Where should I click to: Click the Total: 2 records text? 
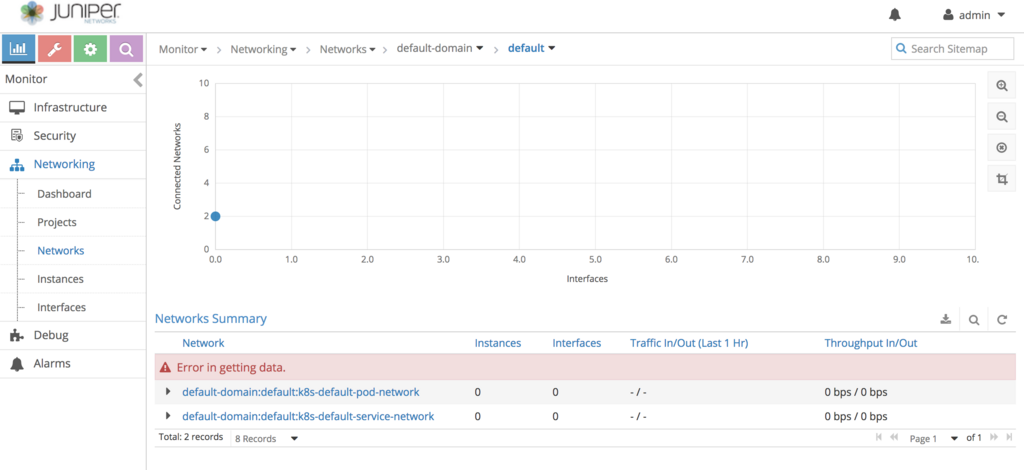click(191, 437)
